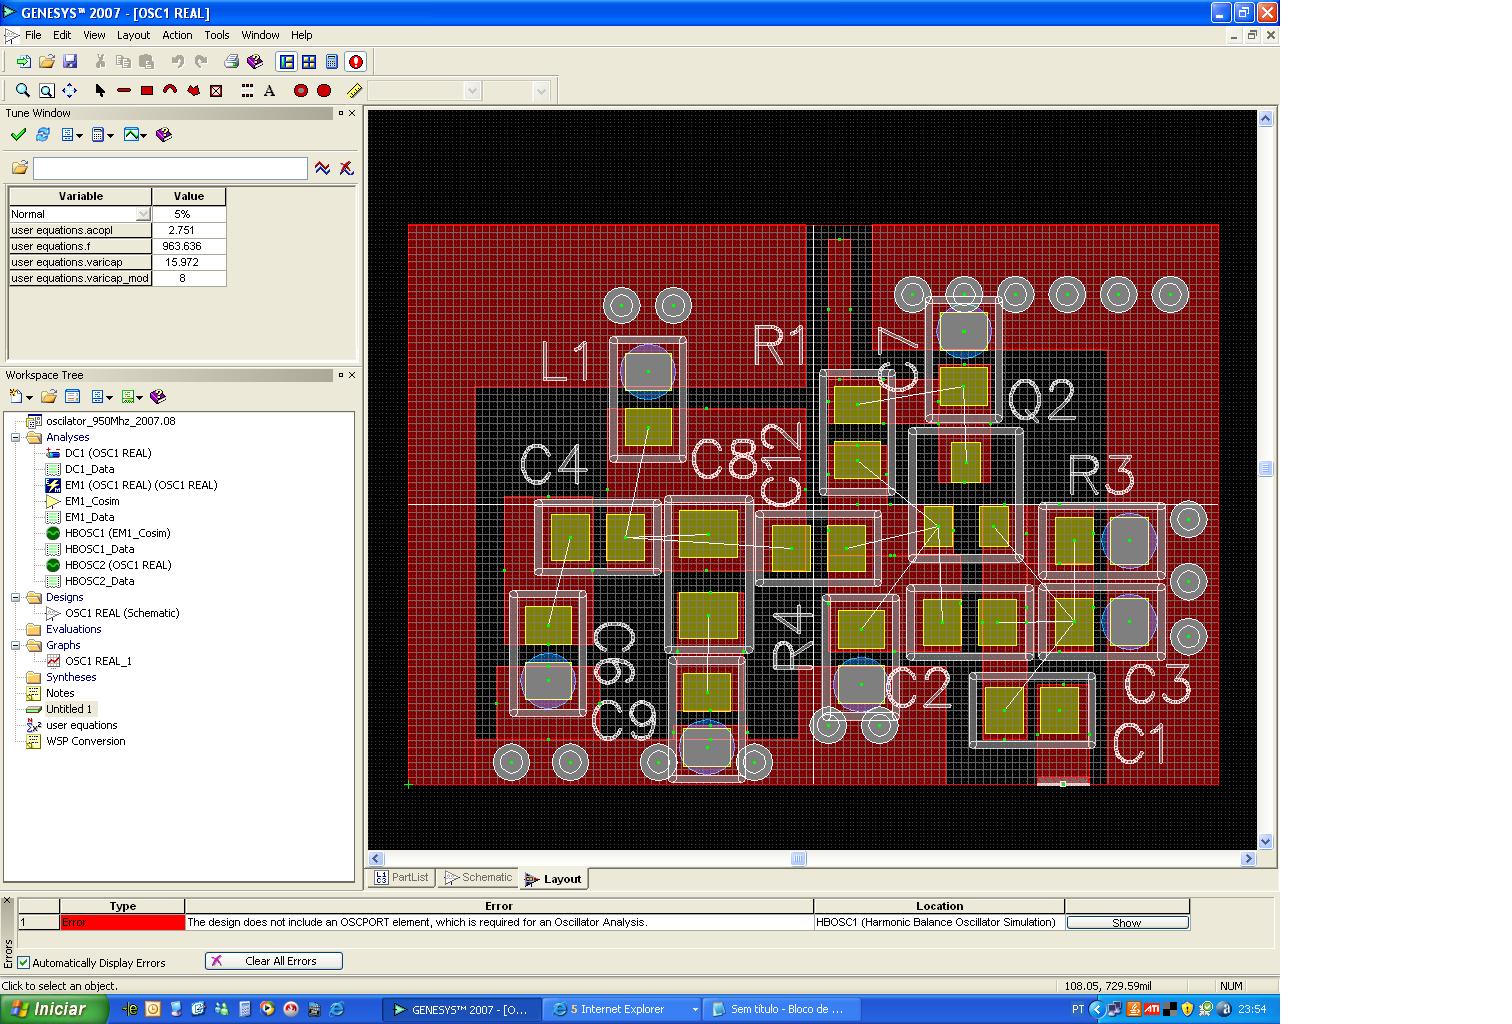The image size is (1512, 1024).
Task: Select EM1 (OSC1 REAL) analysis
Action: [140, 486]
